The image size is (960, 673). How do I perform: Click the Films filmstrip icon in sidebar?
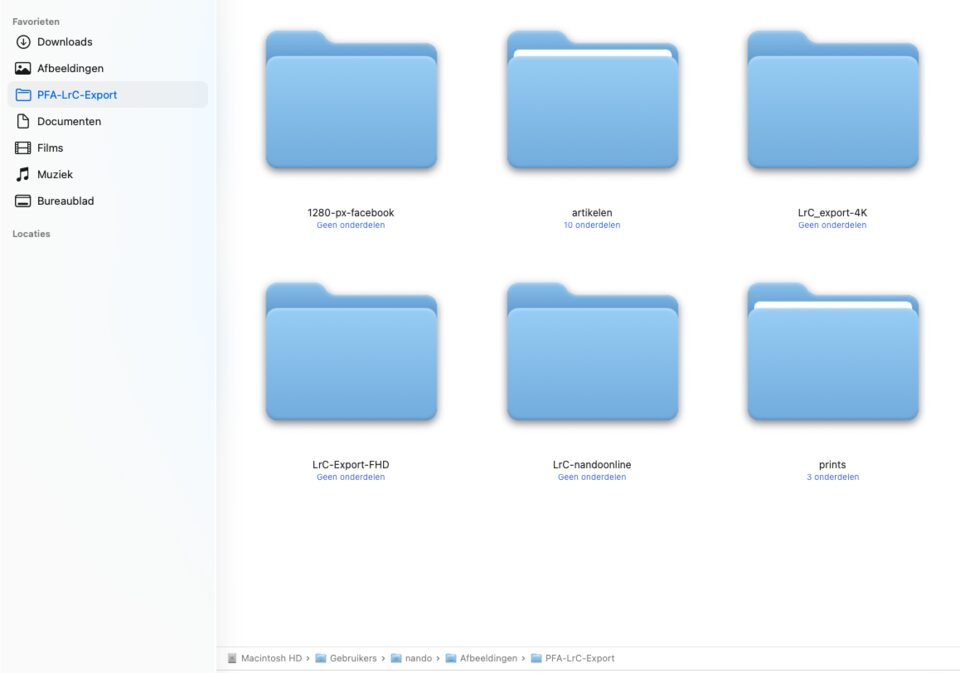point(23,148)
